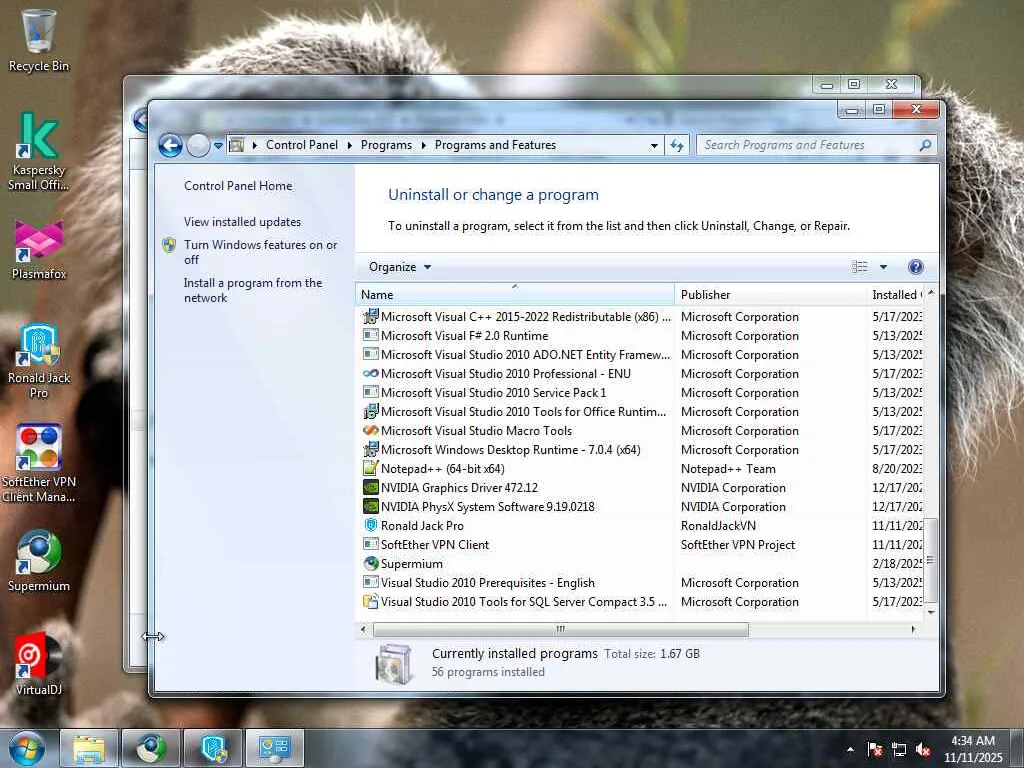The height and width of the screenshot is (768, 1024).
Task: Launch Kaspersky Small Office desktop shortcut
Action: (x=39, y=152)
